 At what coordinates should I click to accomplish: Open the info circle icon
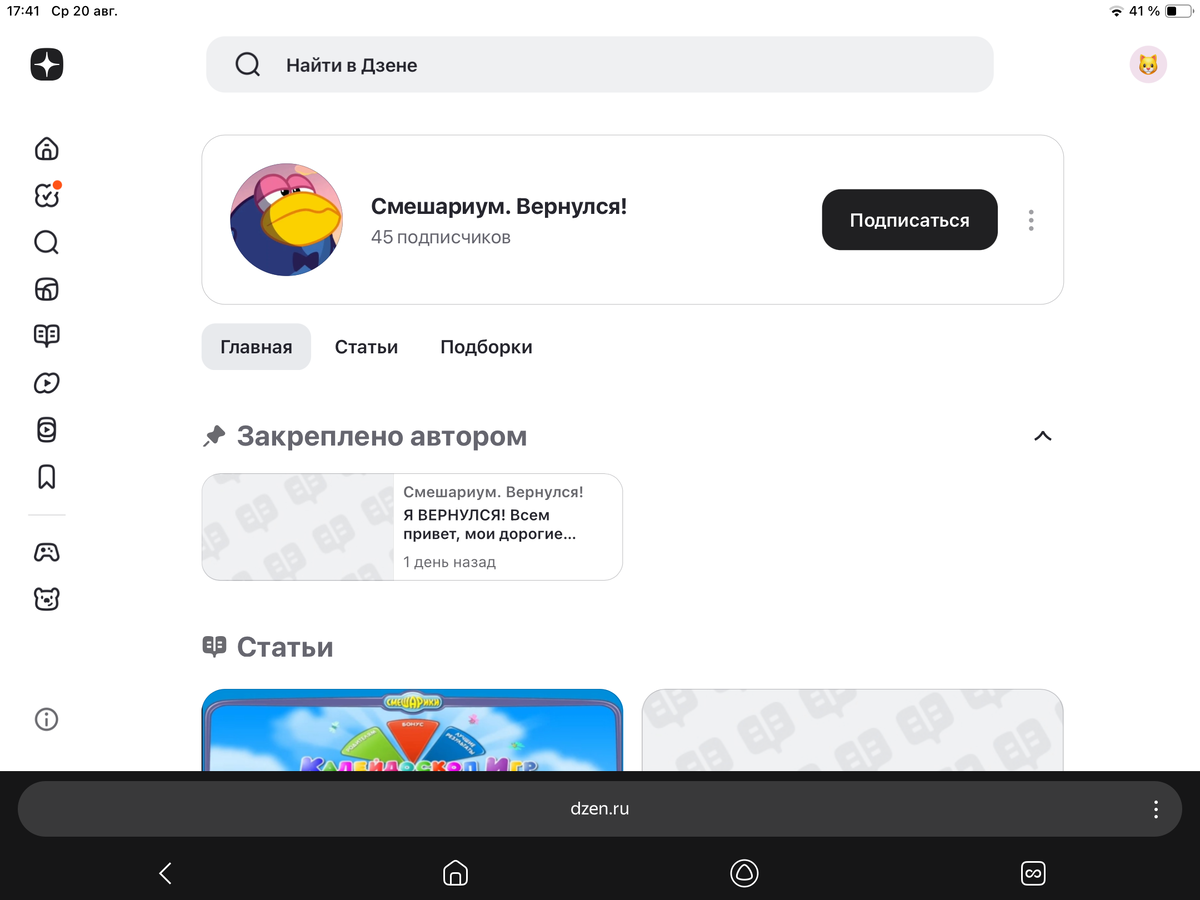46,719
